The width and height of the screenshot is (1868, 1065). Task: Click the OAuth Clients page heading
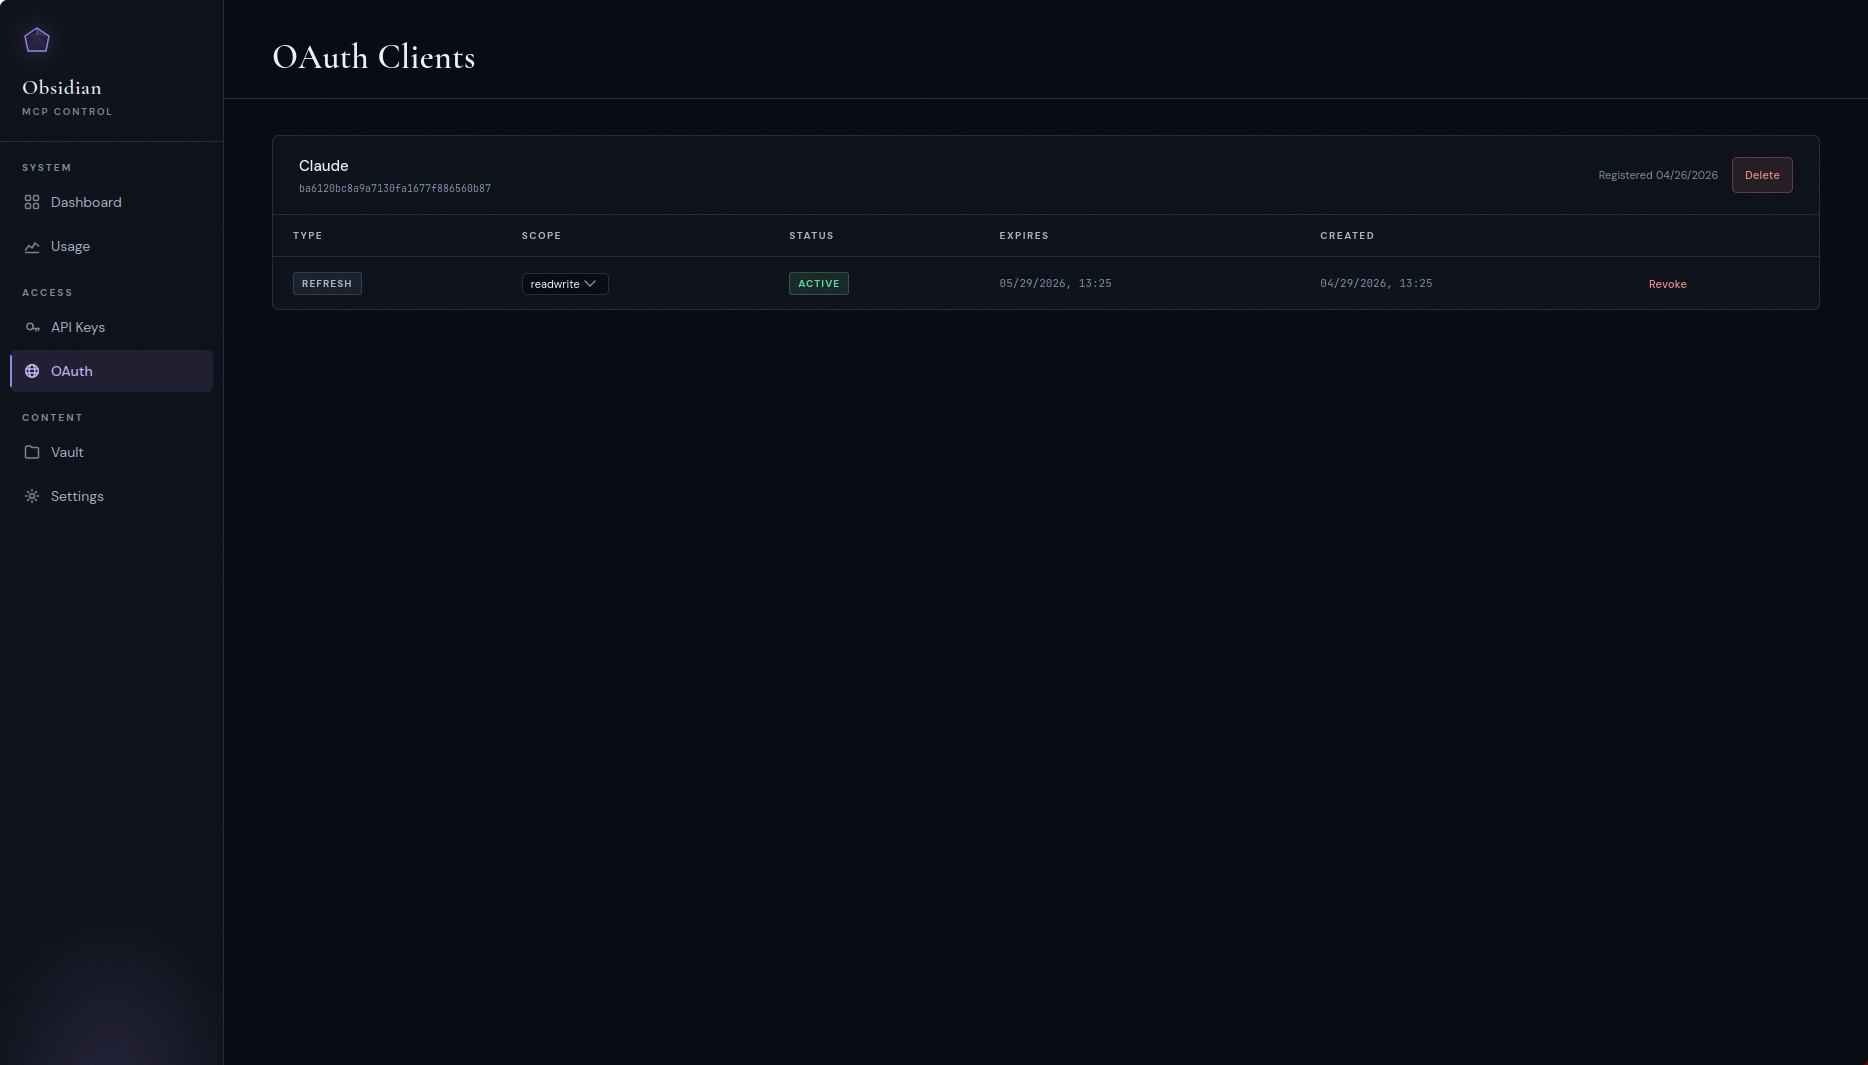click(x=374, y=57)
